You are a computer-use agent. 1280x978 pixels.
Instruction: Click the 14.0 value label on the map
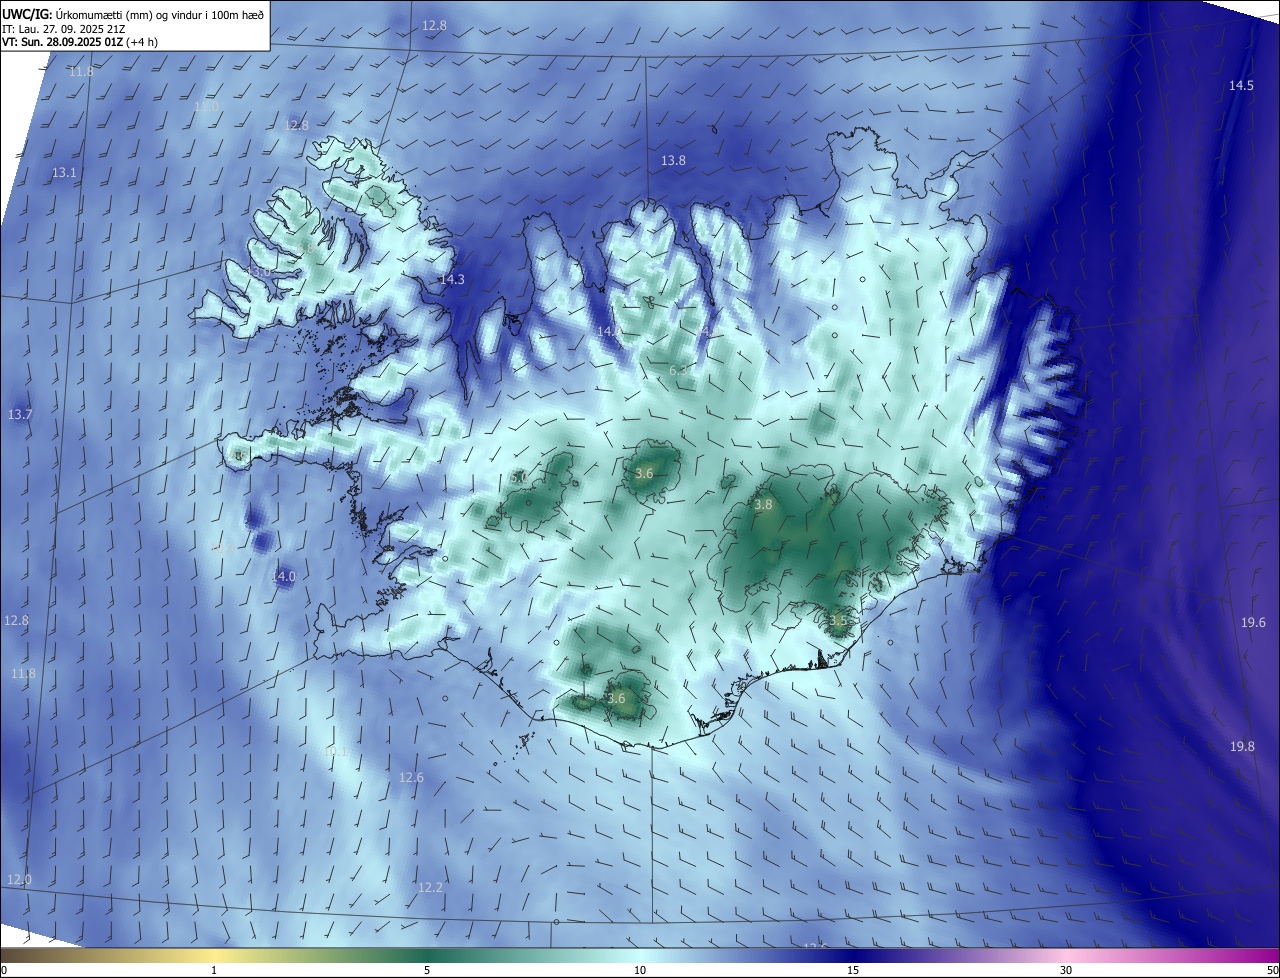(283, 577)
